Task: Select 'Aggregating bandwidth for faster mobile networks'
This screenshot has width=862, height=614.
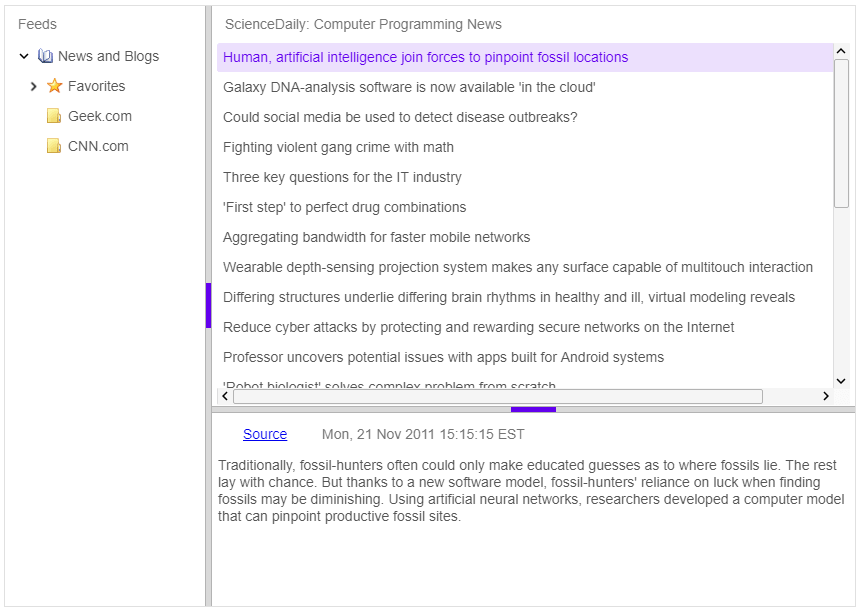Action: point(376,238)
